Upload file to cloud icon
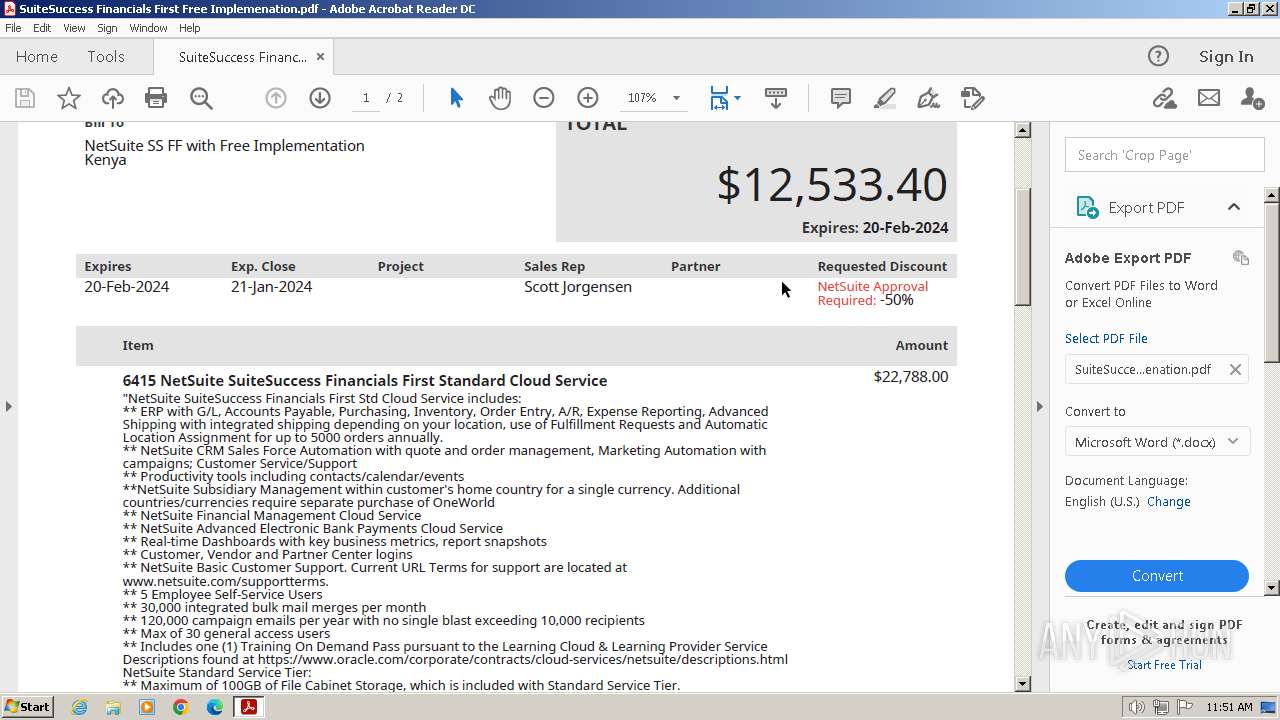The image size is (1280, 720). 113,98
